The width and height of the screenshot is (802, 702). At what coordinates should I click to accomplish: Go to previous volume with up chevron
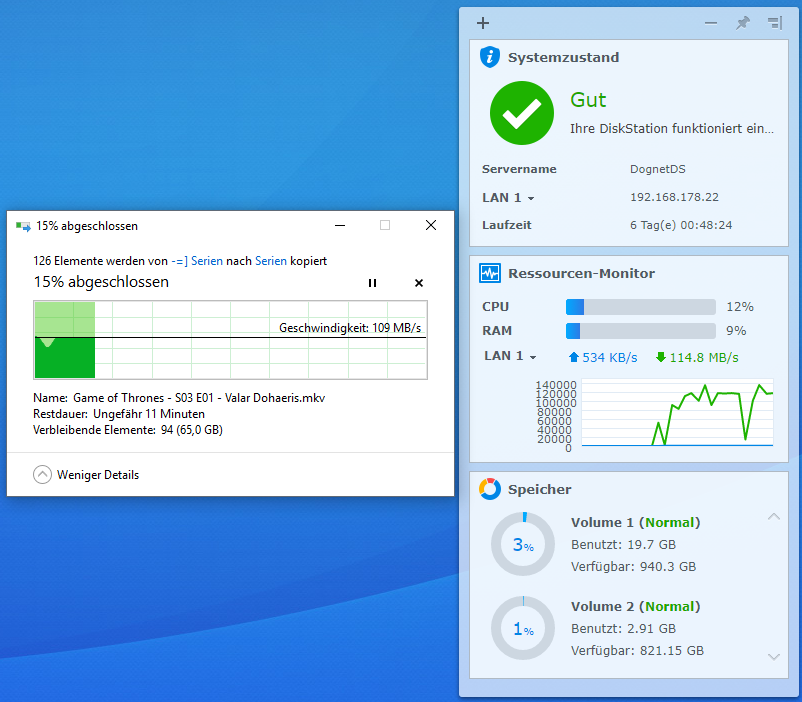tap(774, 517)
